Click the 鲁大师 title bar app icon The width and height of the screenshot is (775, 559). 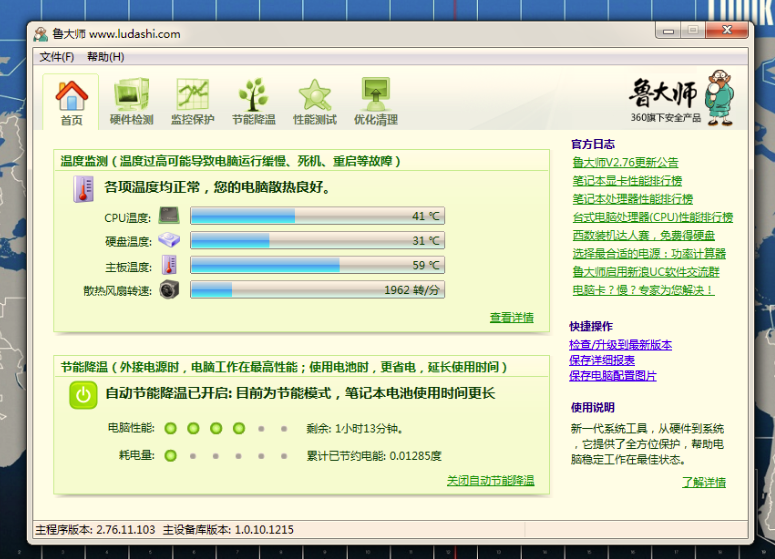tap(41, 34)
